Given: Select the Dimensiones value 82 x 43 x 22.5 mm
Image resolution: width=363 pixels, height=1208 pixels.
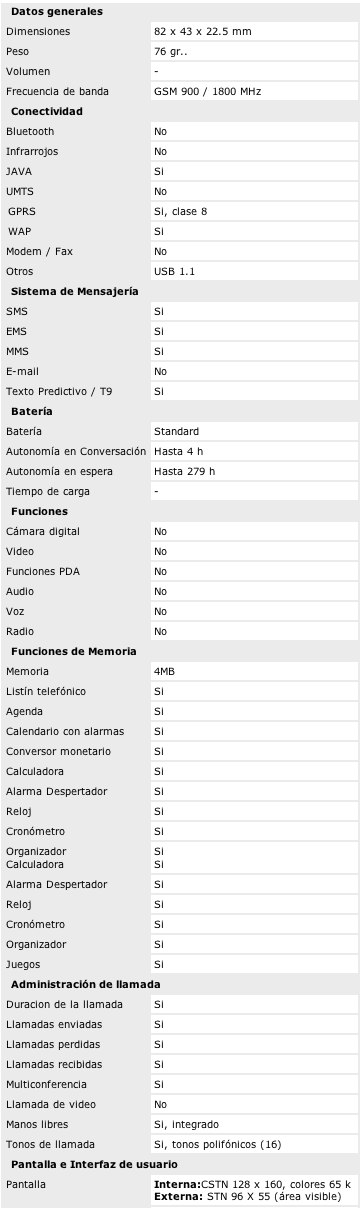Looking at the screenshot, I should click(202, 31).
